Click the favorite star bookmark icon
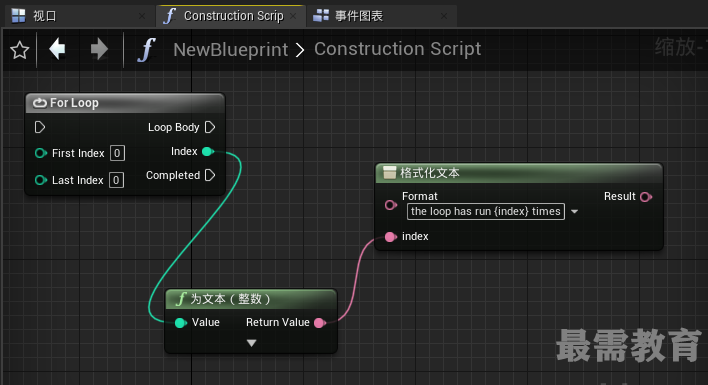 19,50
